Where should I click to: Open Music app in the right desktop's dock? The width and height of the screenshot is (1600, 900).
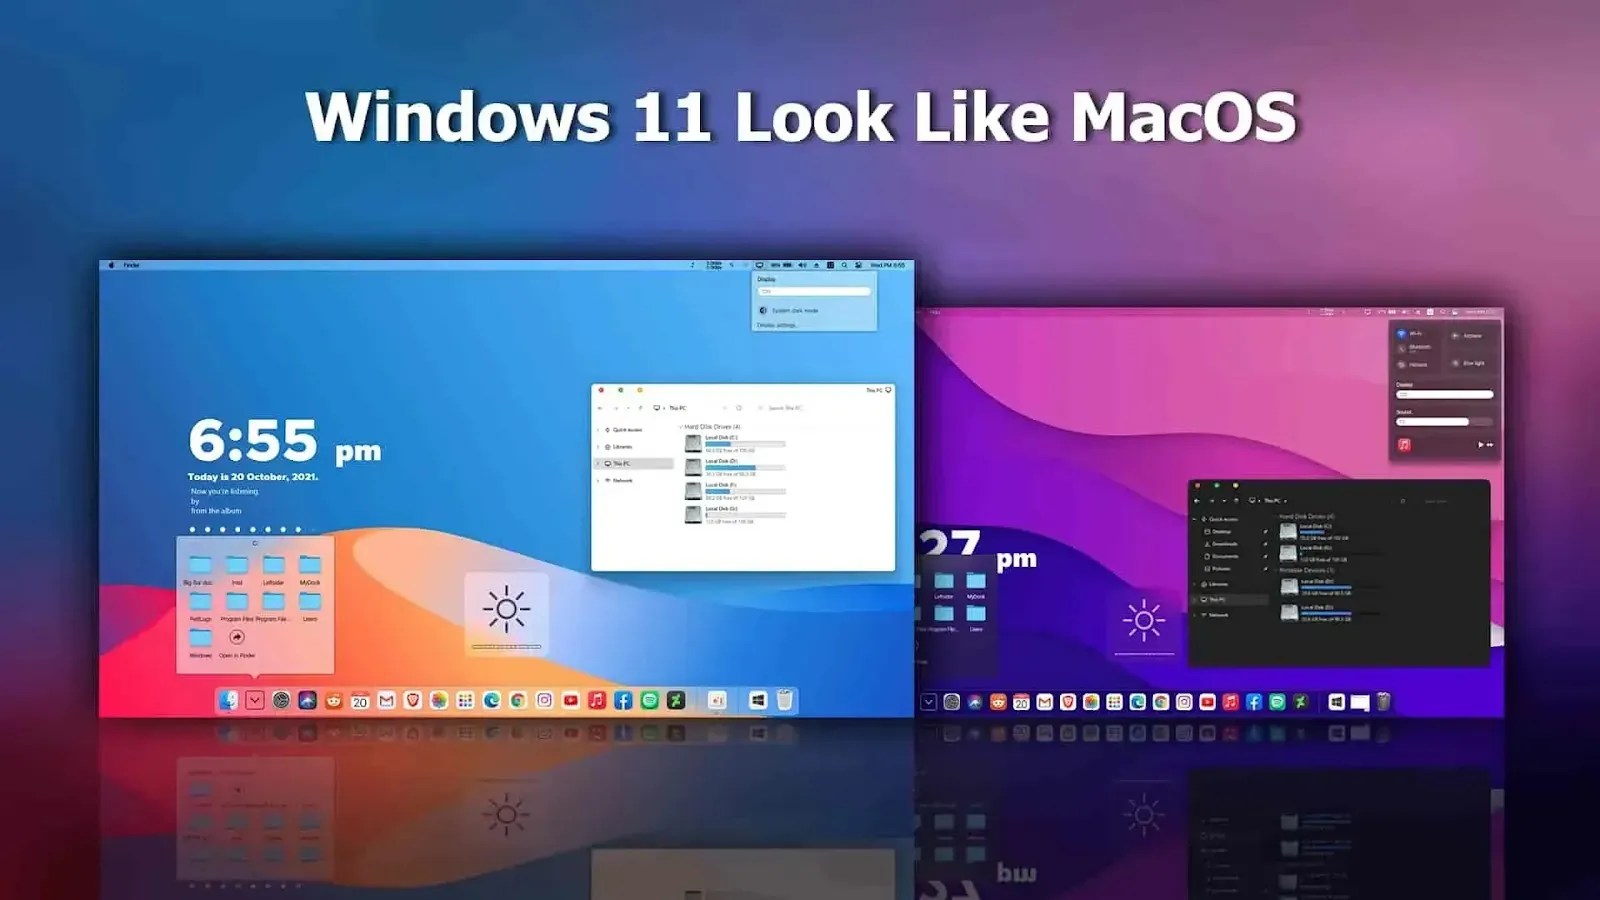pyautogui.click(x=1230, y=702)
